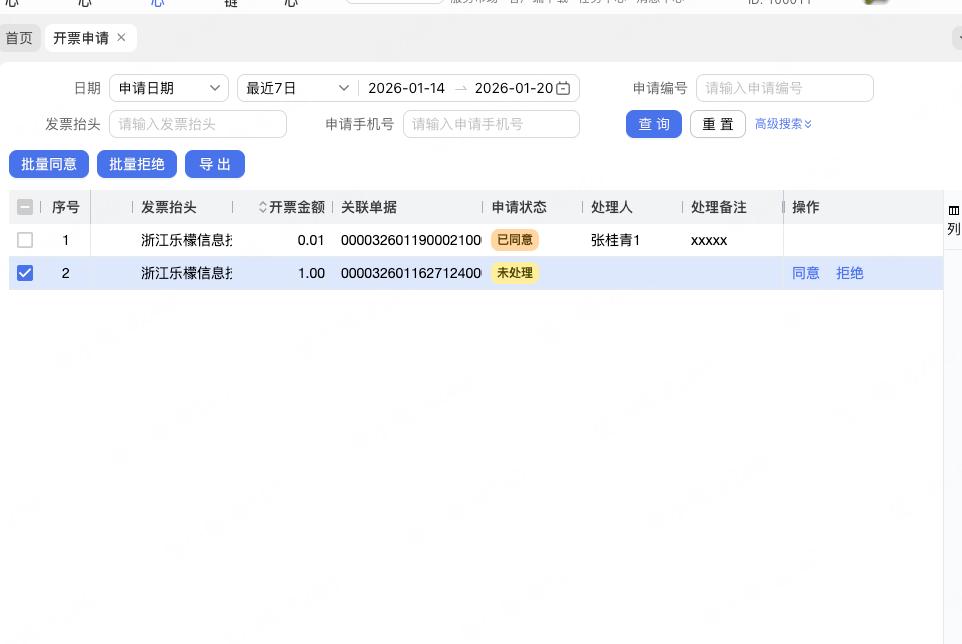Screen dimensions: 962x644
Task: Click the calendar icon in date range
Action: point(563,88)
